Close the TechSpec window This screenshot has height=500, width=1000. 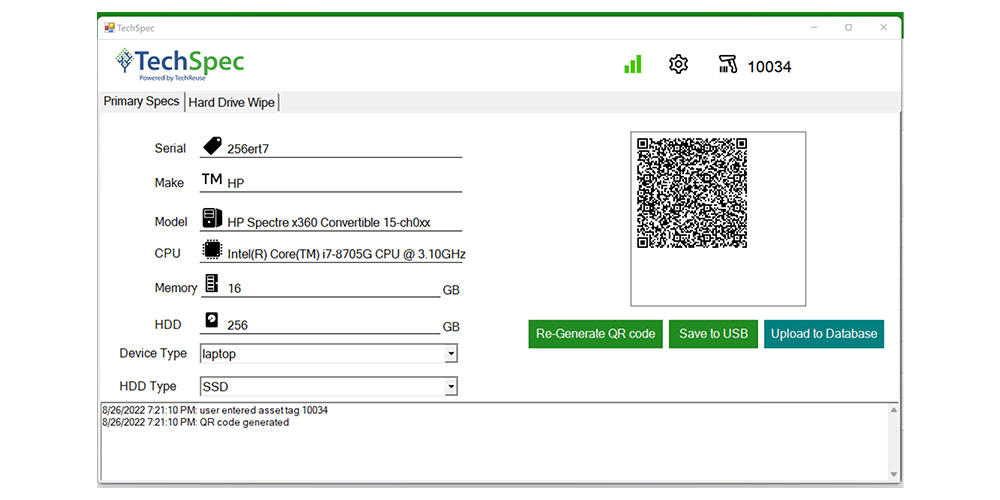coord(883,27)
